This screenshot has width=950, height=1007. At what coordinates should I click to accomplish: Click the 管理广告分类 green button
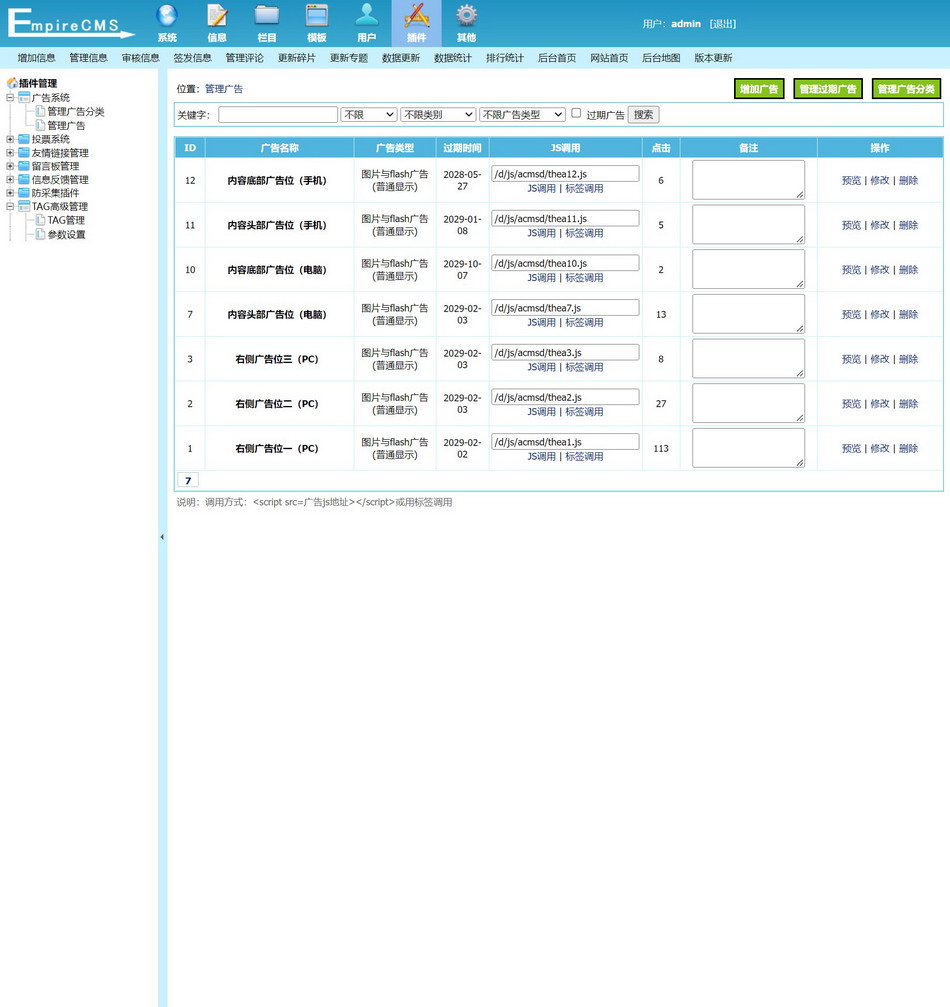(906, 89)
